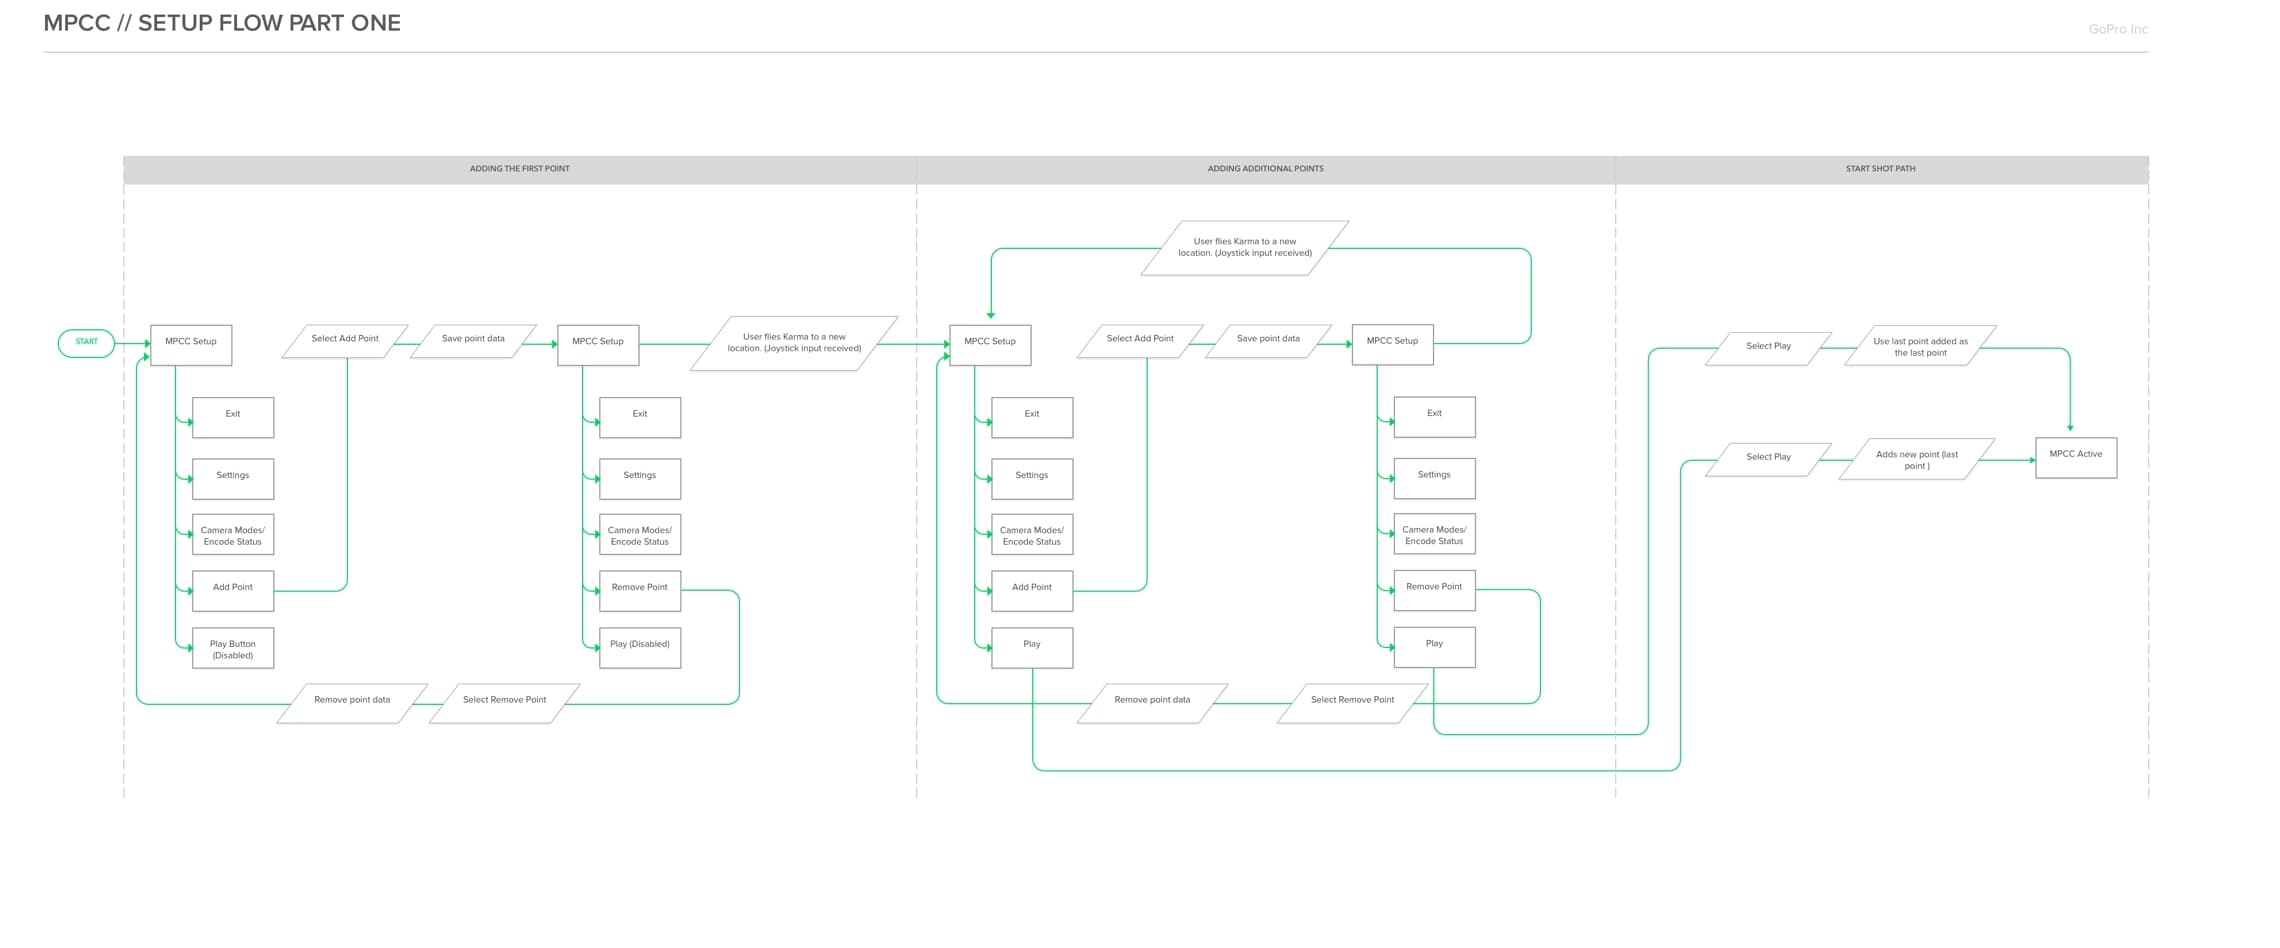Click "Select Add Point" in Adding Additional Points section

click(1140, 341)
